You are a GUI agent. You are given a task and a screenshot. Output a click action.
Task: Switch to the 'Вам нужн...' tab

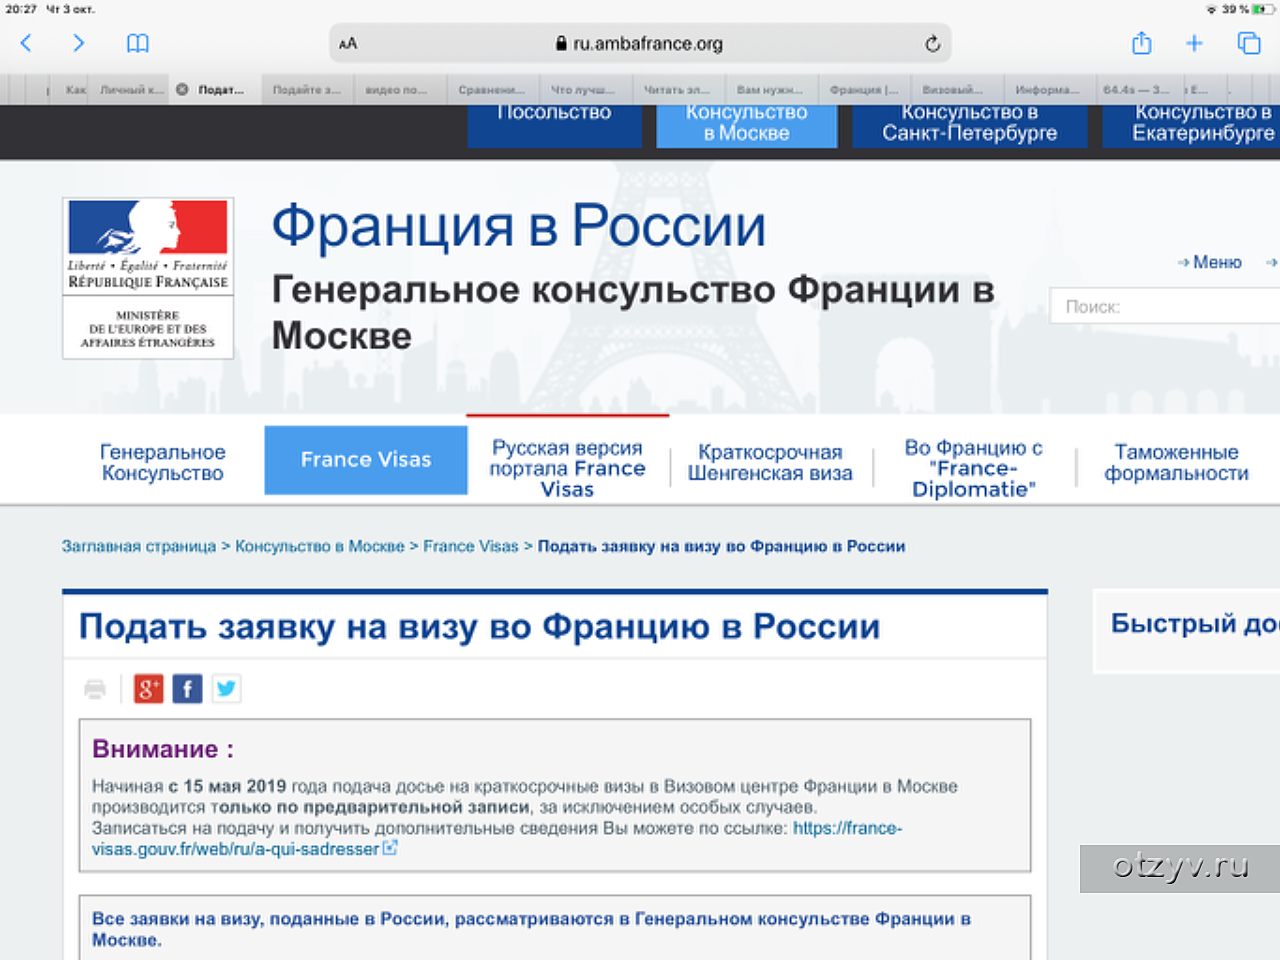[x=770, y=90]
